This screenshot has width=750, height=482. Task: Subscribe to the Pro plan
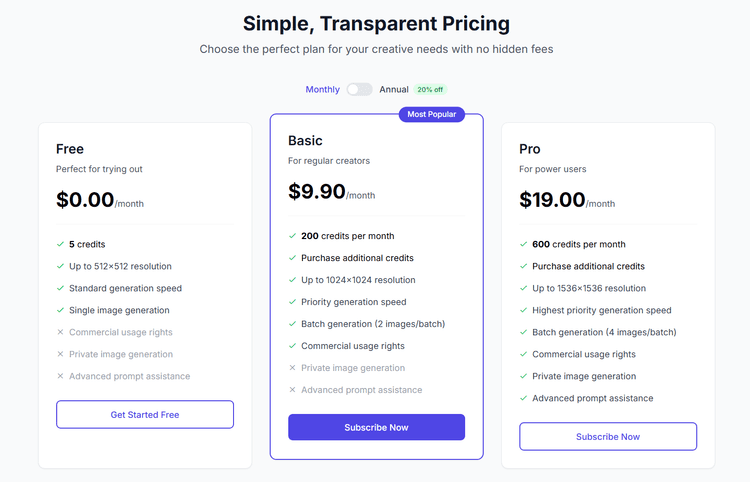608,436
